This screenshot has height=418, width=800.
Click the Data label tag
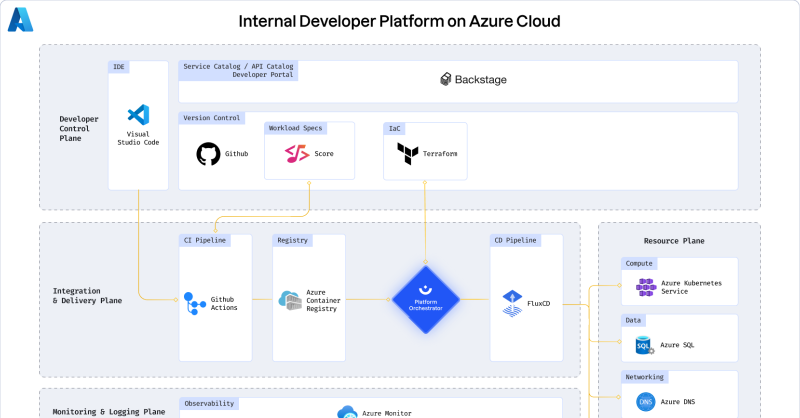coord(633,321)
